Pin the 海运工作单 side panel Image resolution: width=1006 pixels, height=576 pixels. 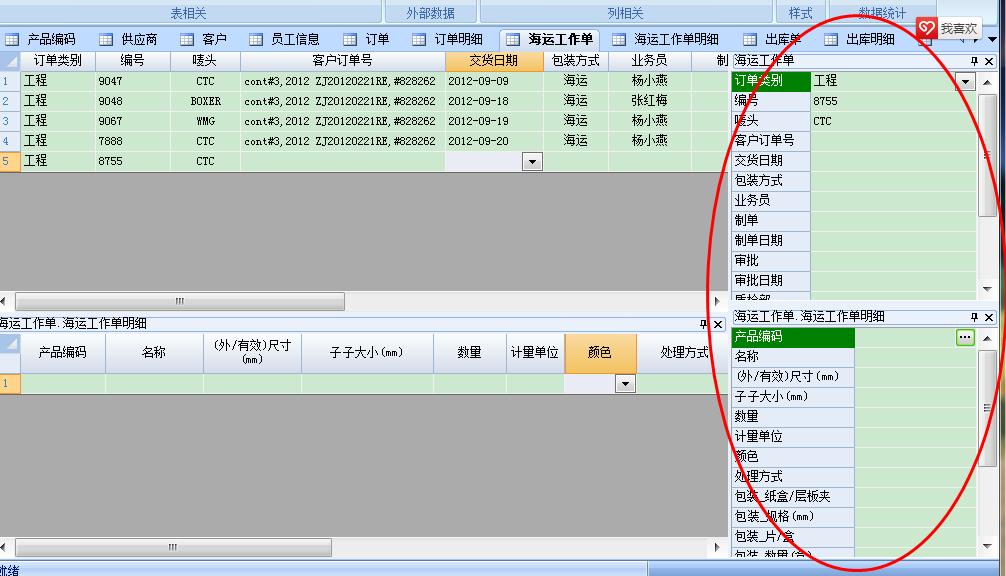tap(974, 62)
